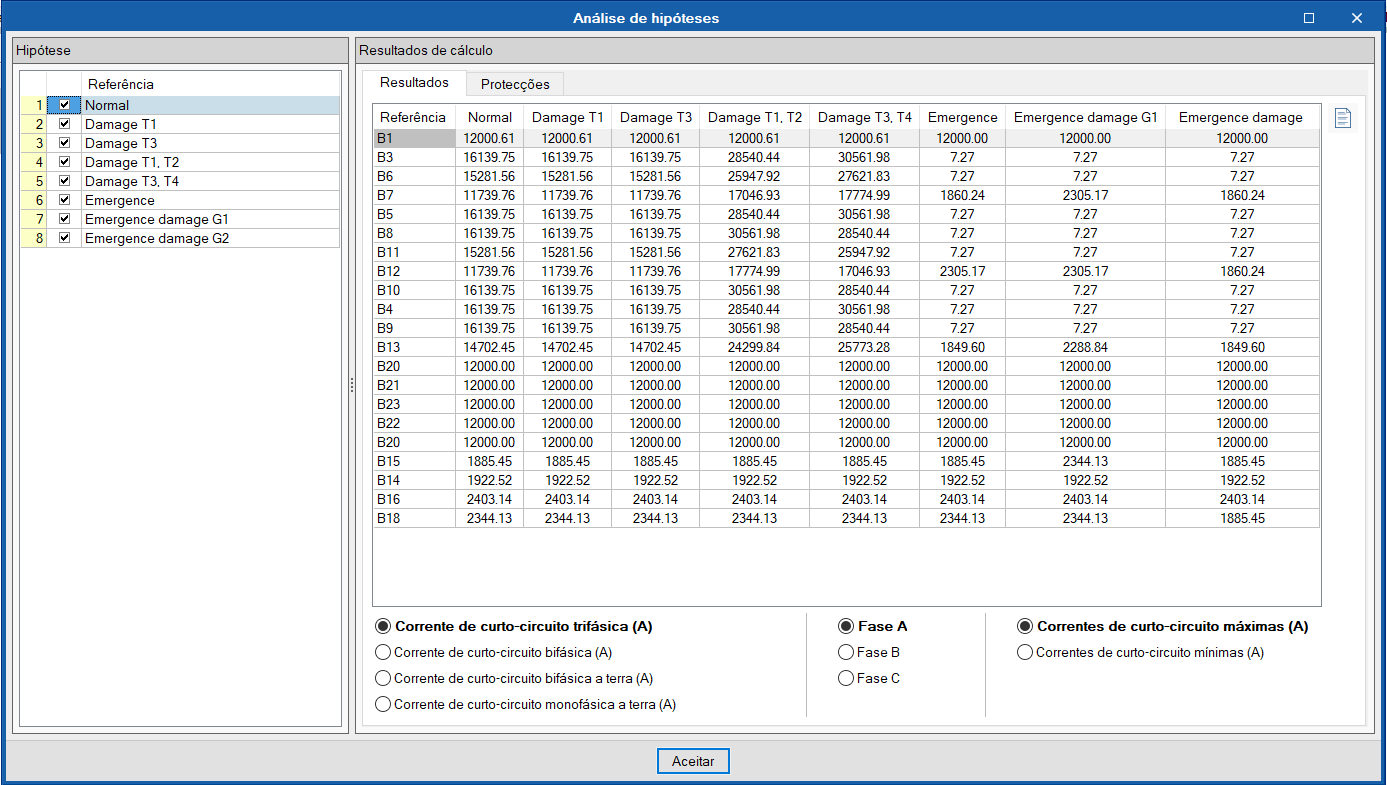Toggle the Damage T3, T4 checkbox

click(65, 181)
